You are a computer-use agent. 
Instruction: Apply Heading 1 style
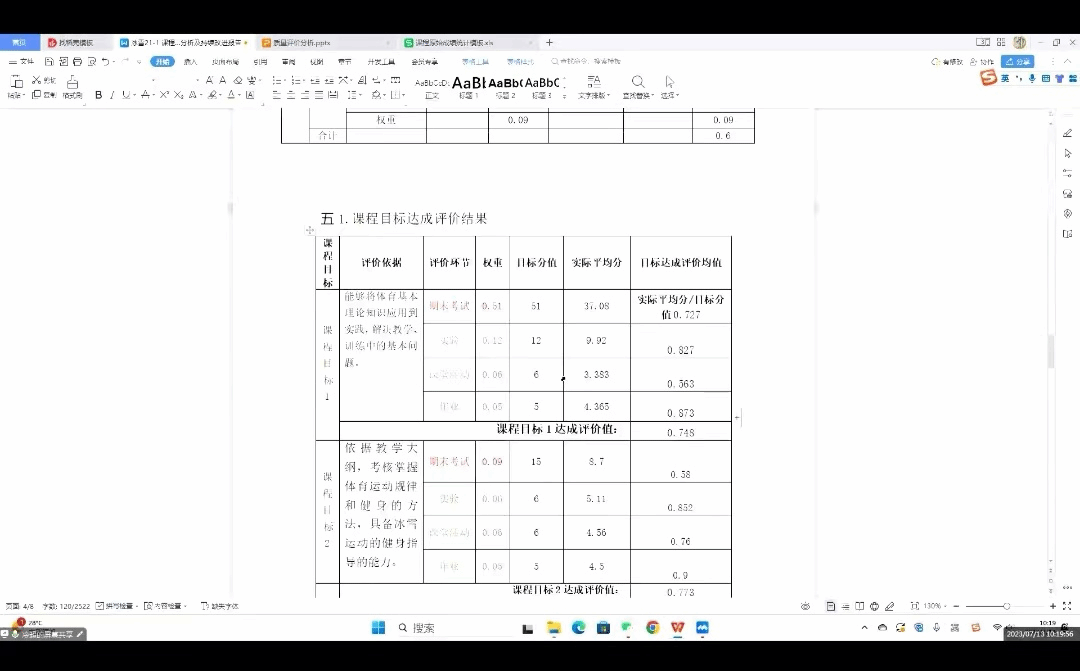[x=468, y=87]
